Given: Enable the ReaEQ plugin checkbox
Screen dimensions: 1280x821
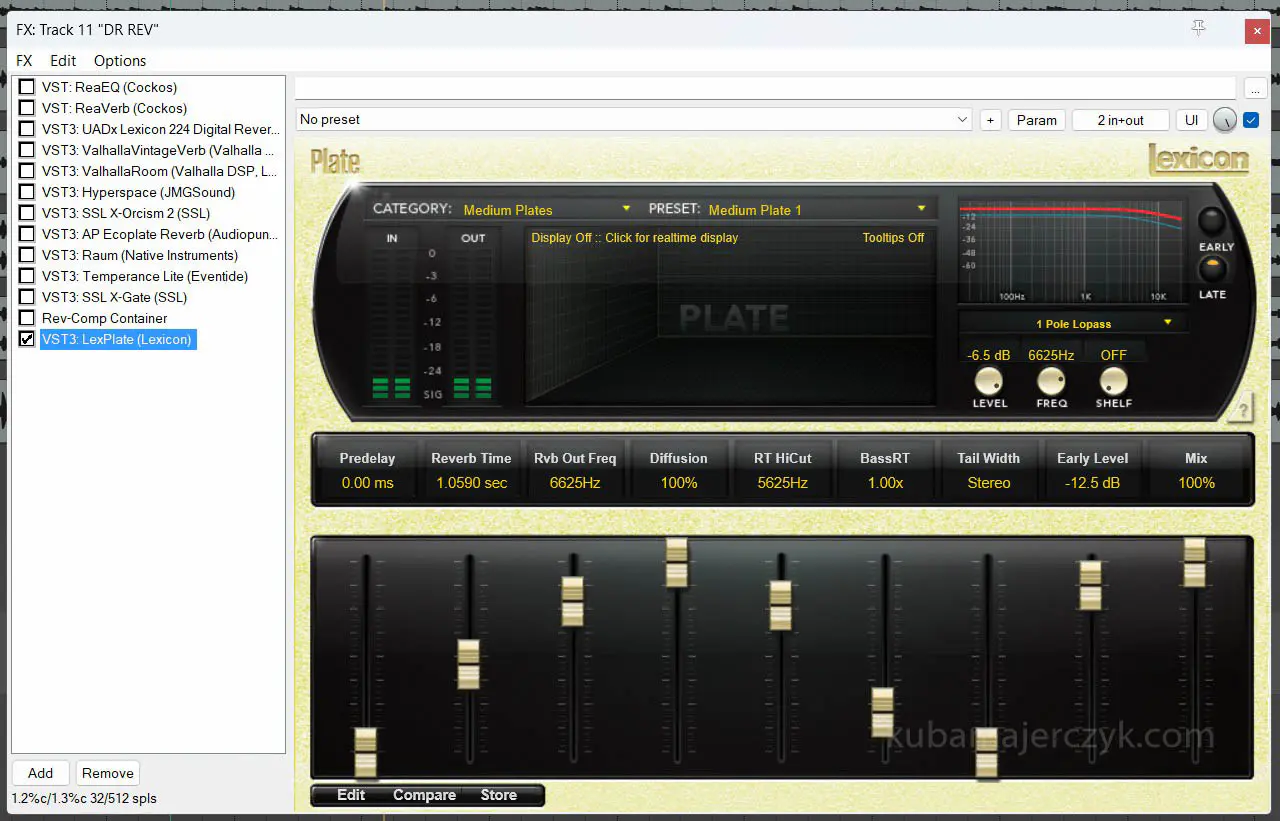Looking at the screenshot, I should (x=27, y=87).
